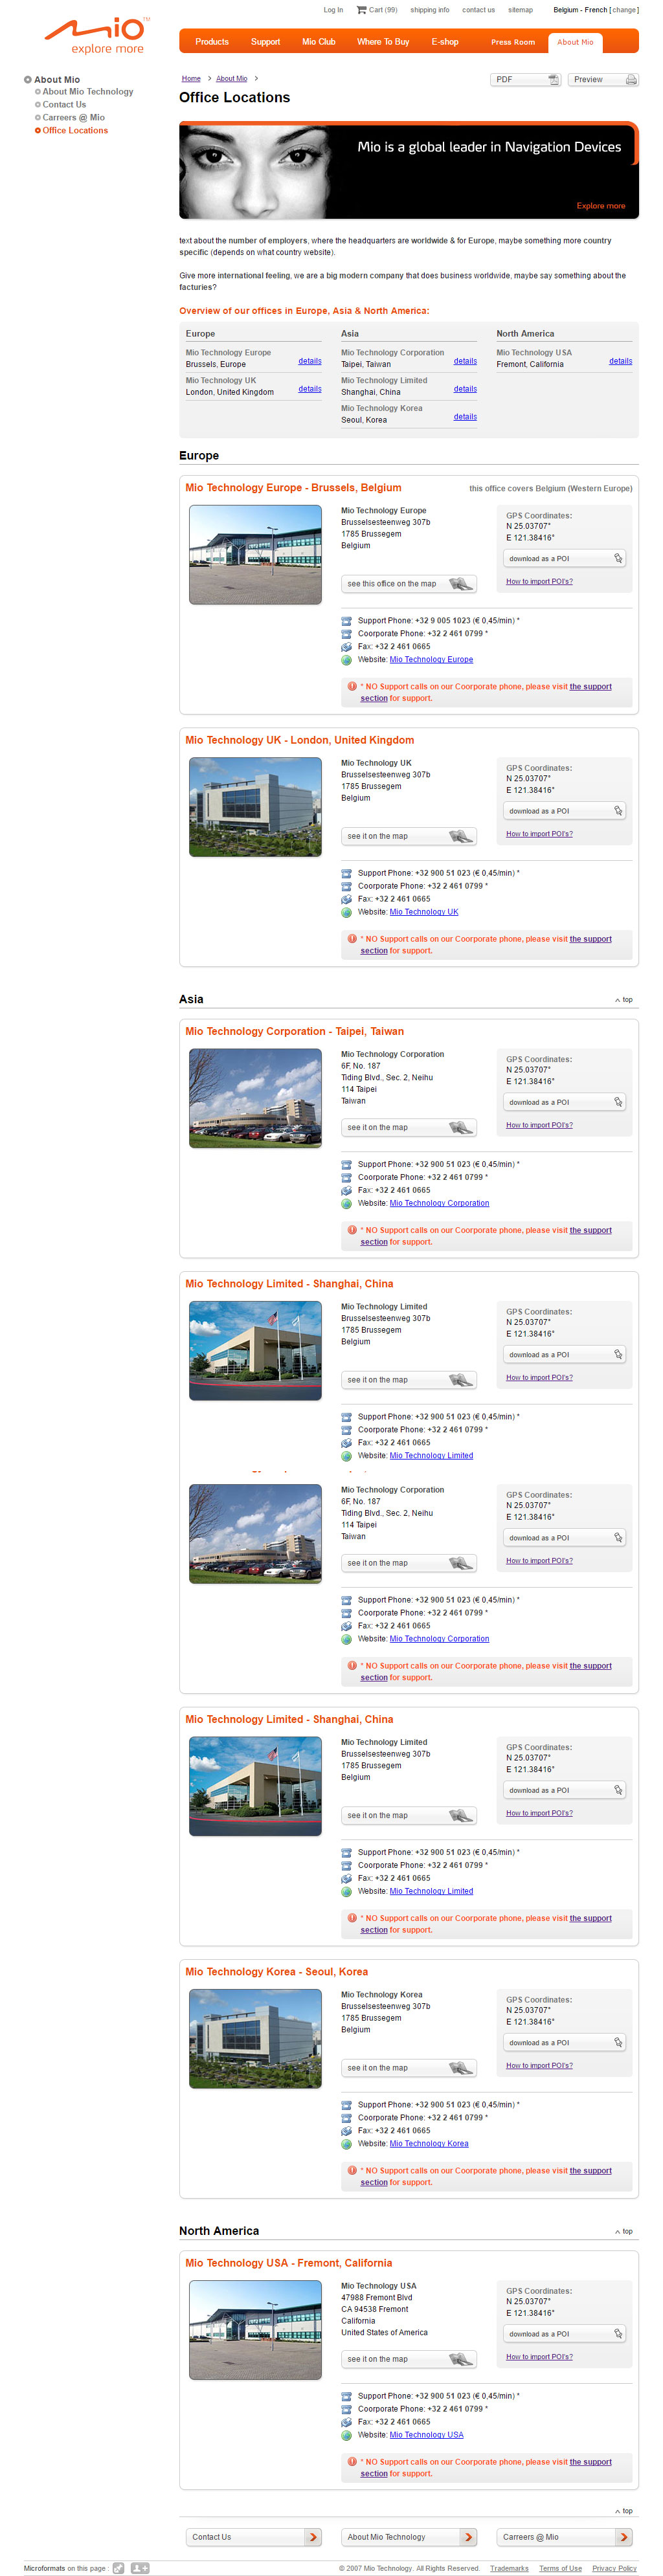Click Home in the breadcrumb
Screen dimensions: 663x2576
click(x=191, y=78)
